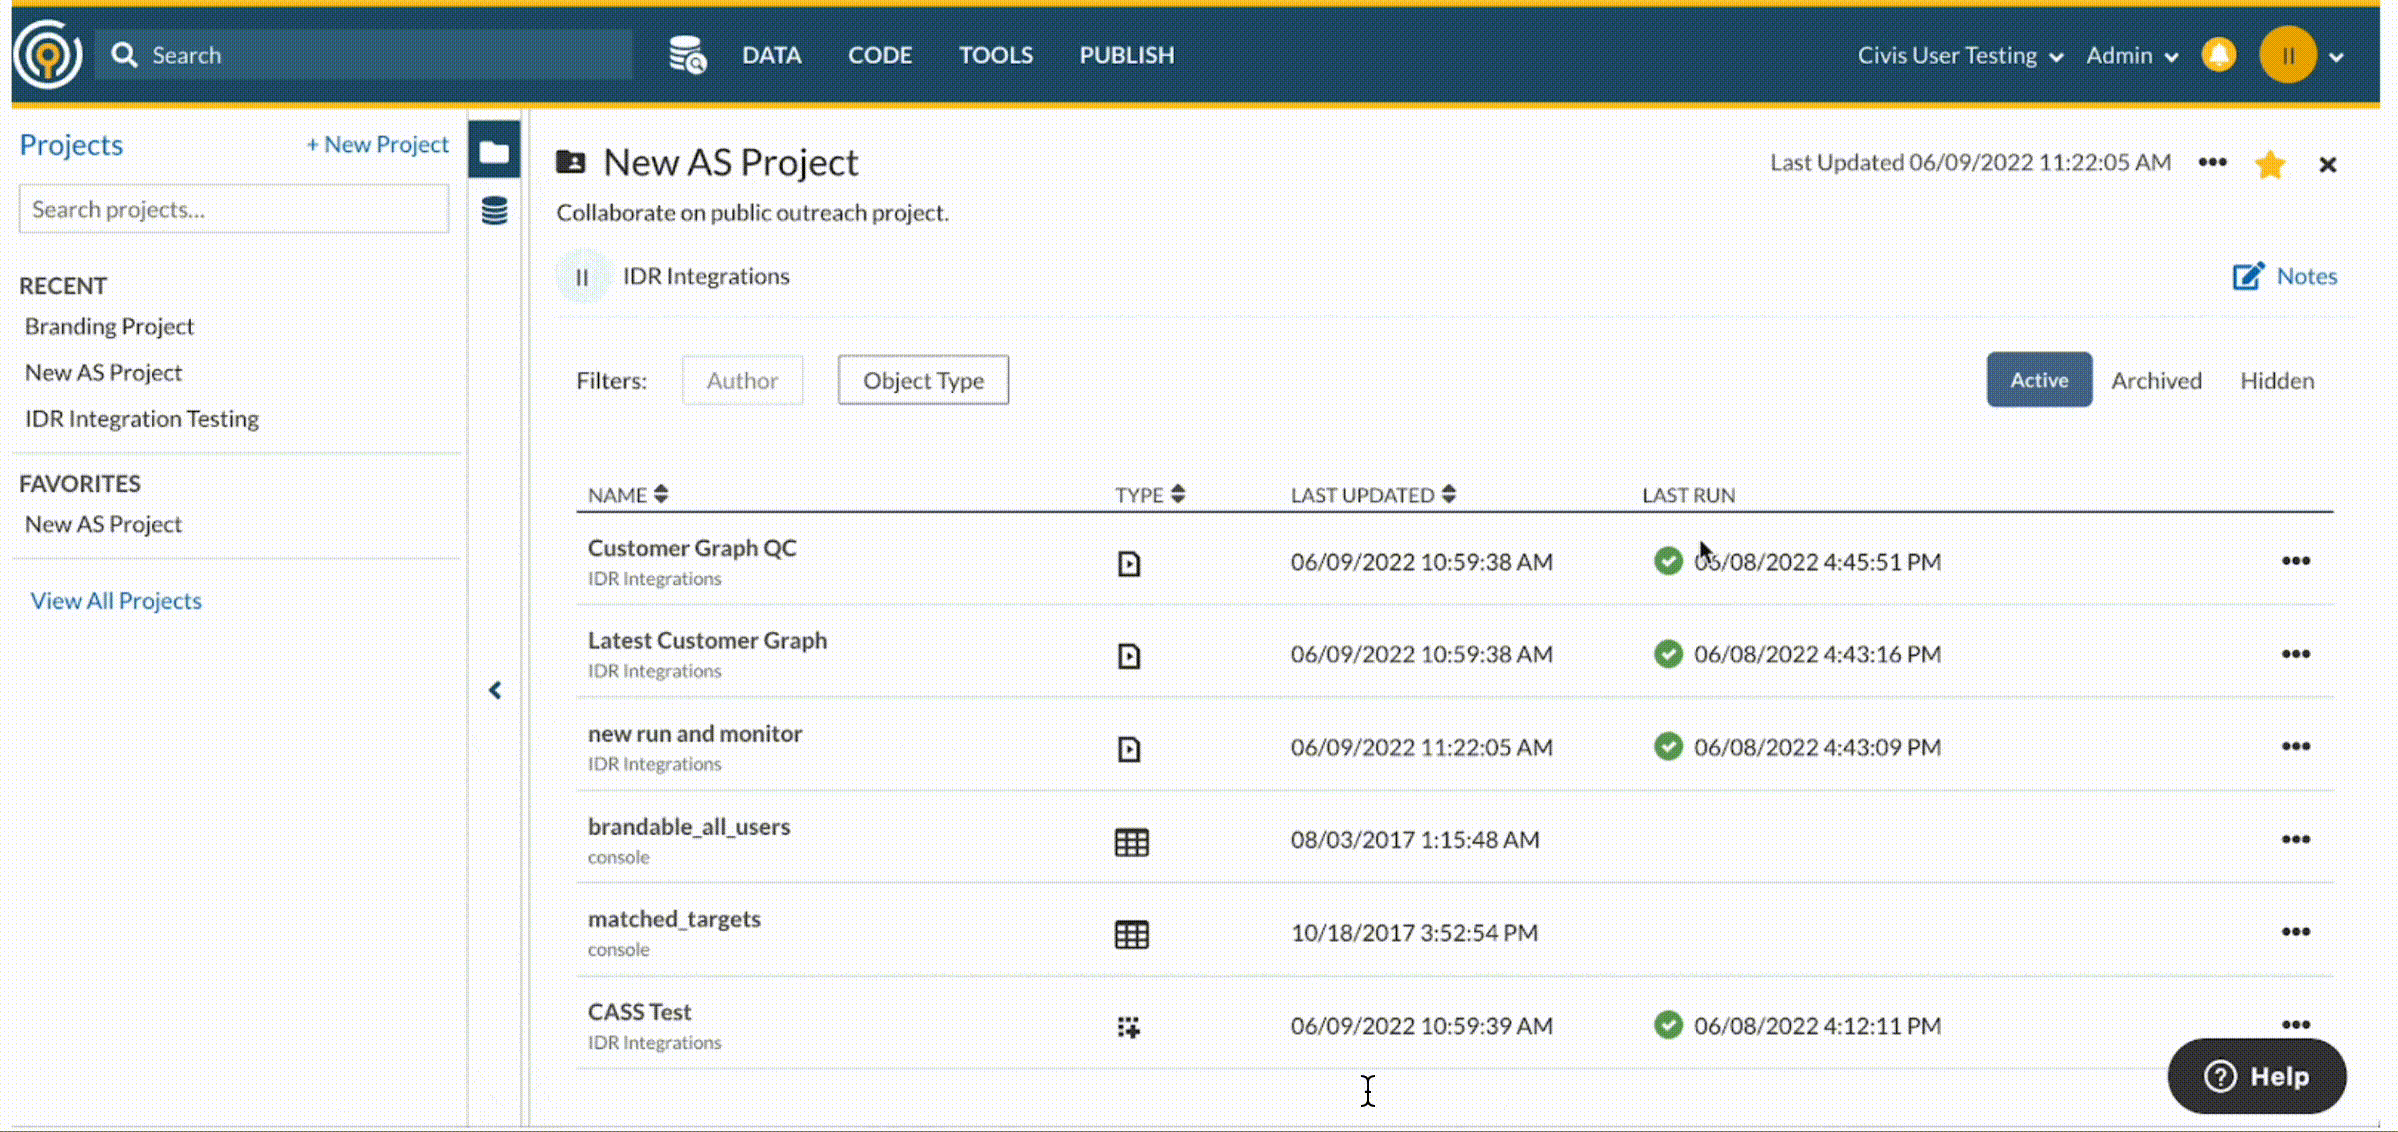Open Branding Project from Recent
The image size is (2398, 1132).
[x=109, y=327]
